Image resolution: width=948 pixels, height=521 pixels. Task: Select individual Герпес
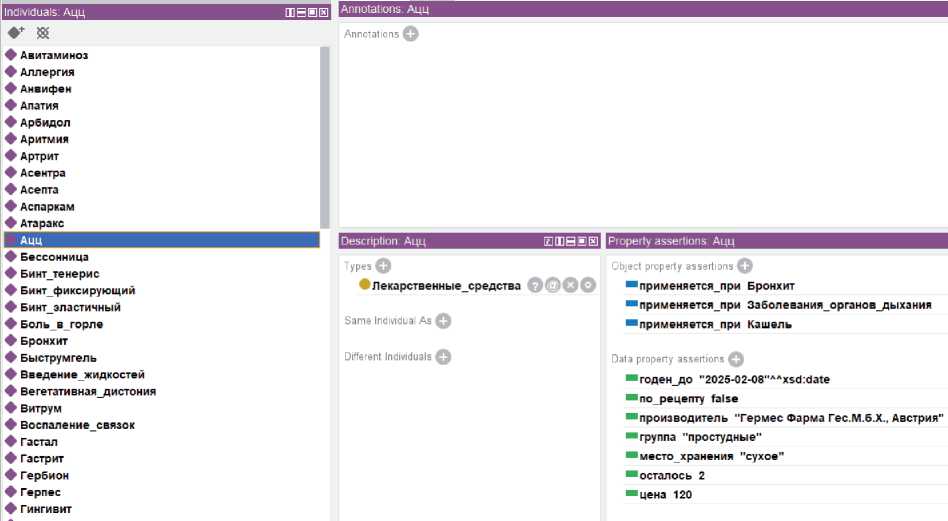[41, 492]
